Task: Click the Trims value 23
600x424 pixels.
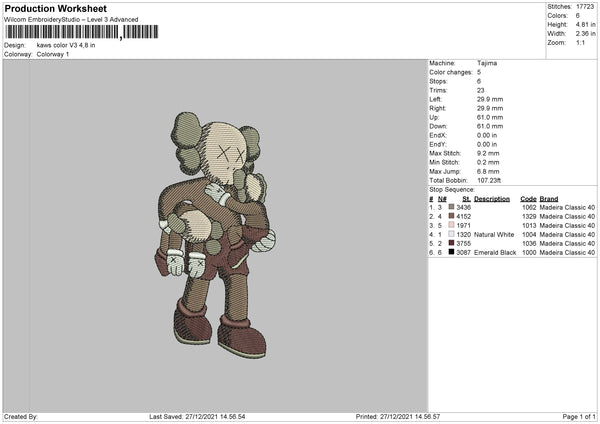Action: [481, 90]
